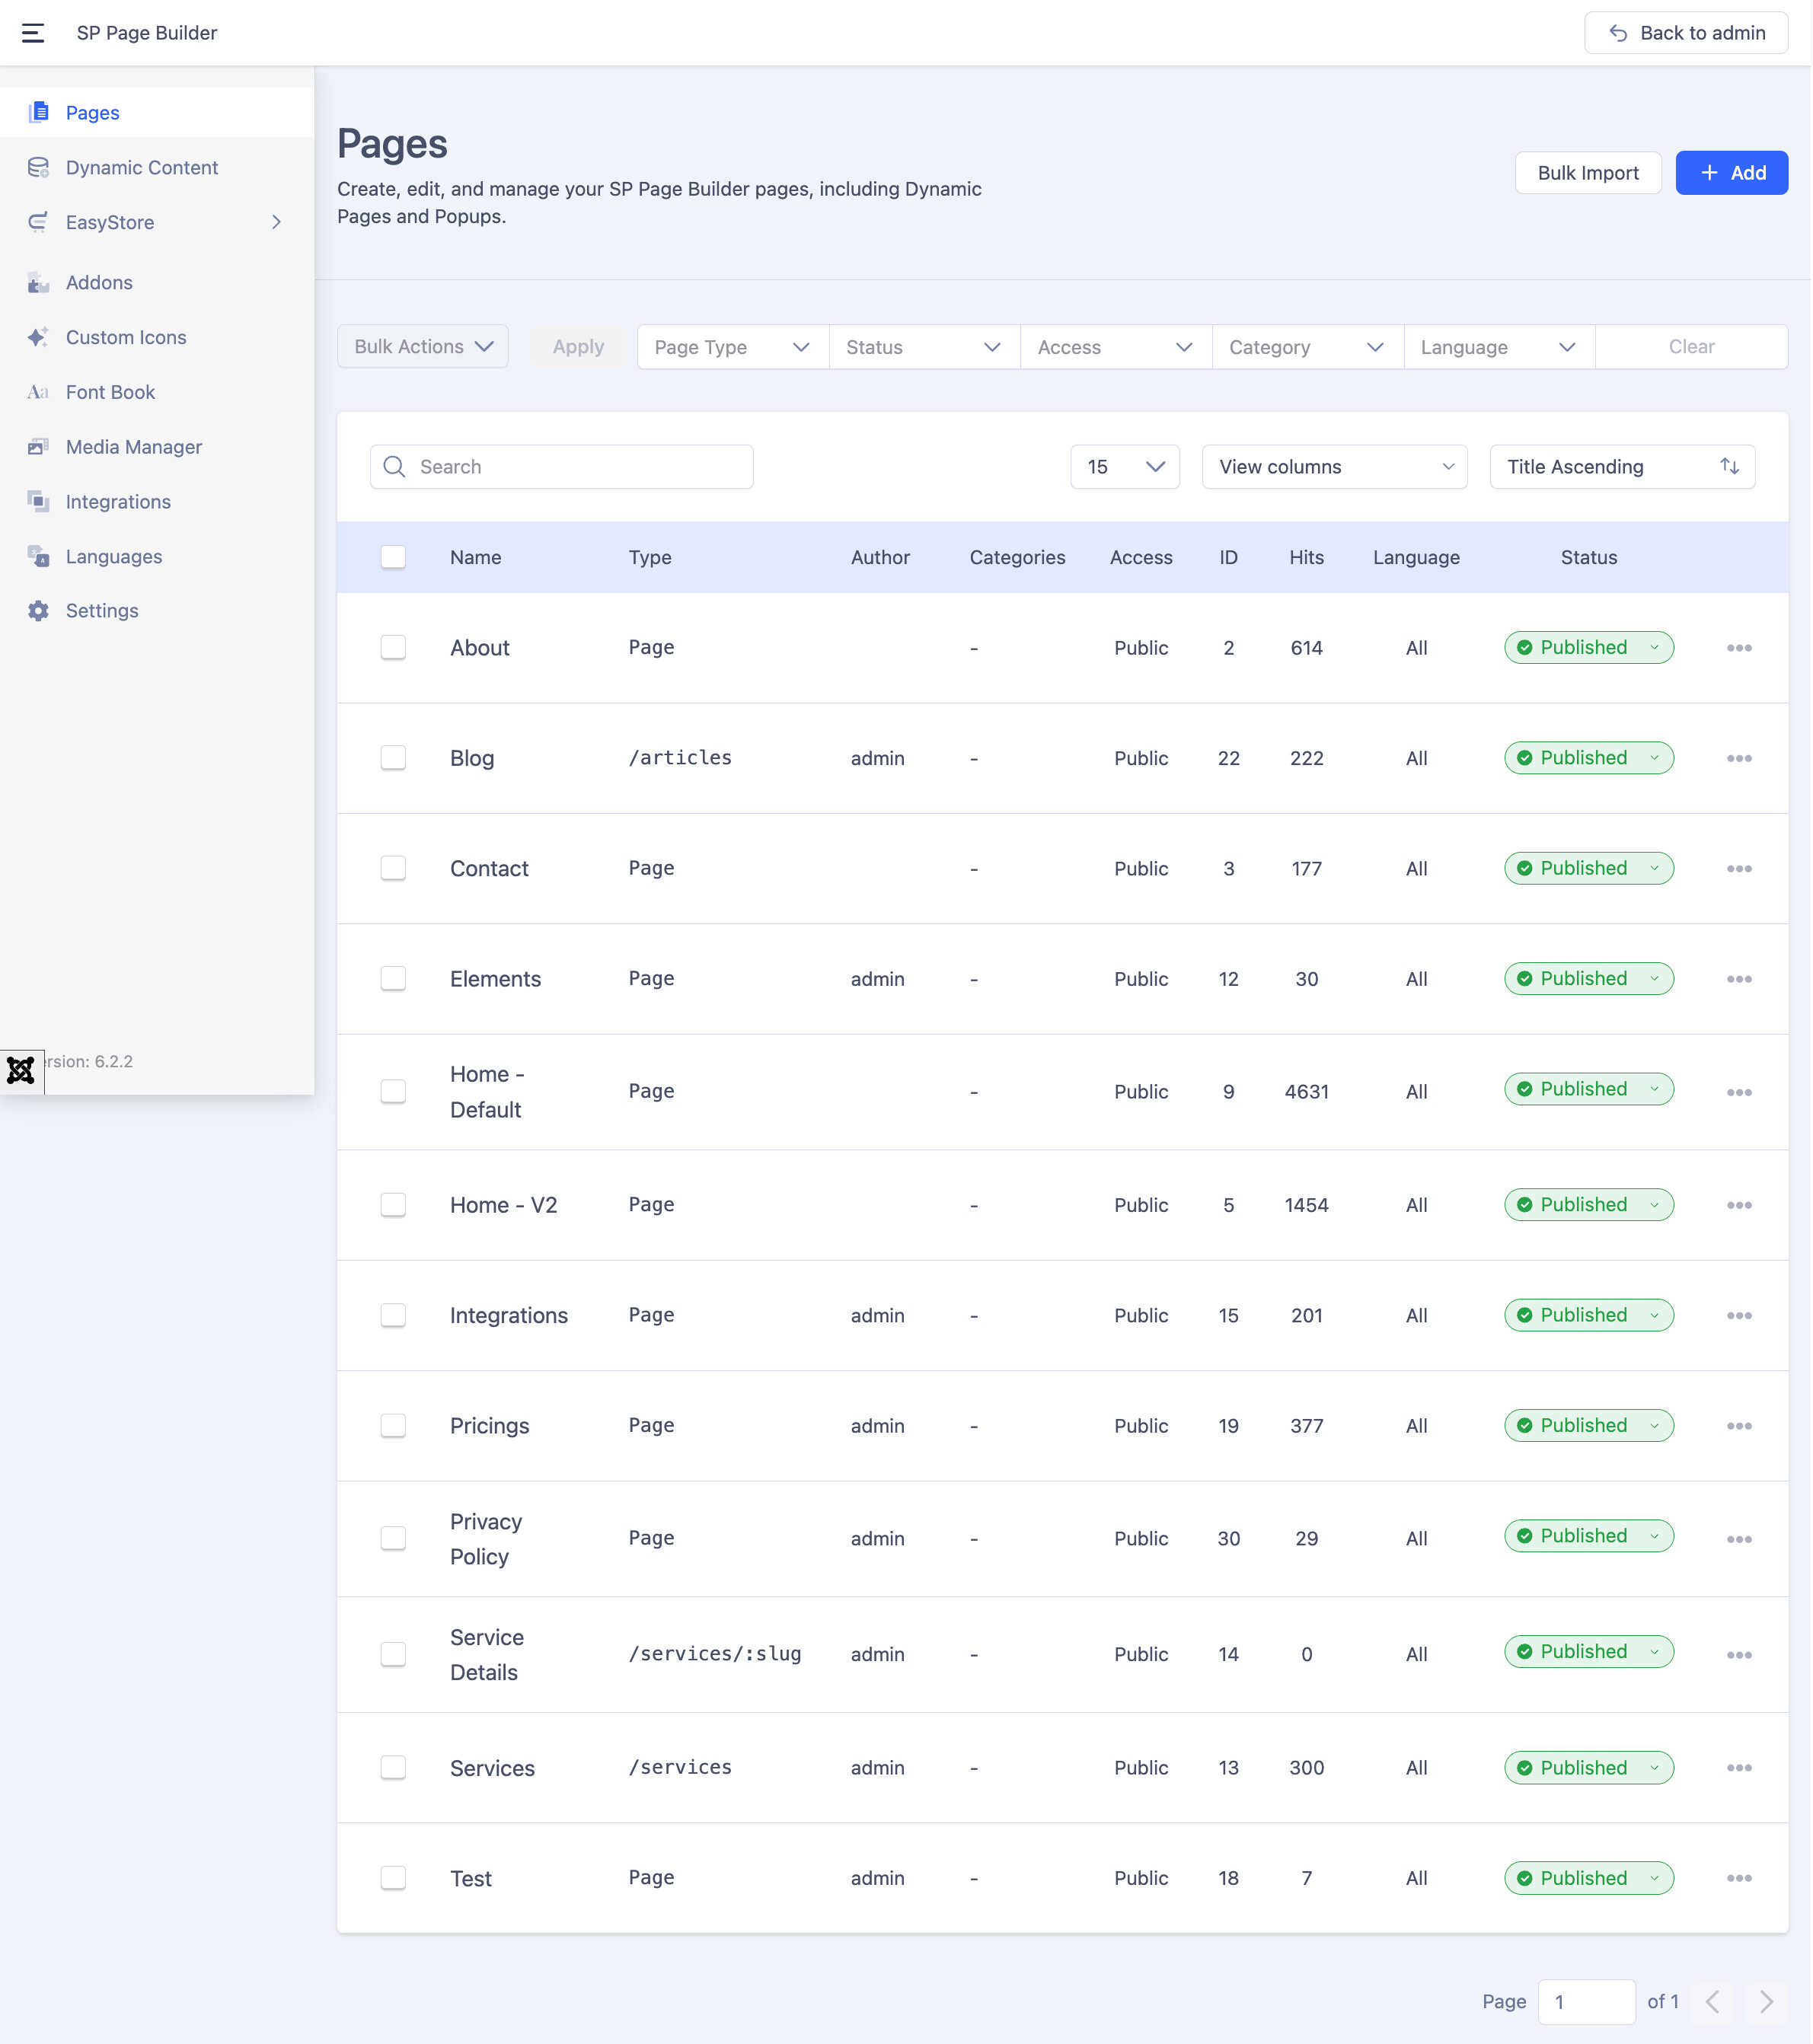This screenshot has width=1813, height=2044.
Task: Open three-dots actions menu for About row
Action: coord(1738,648)
